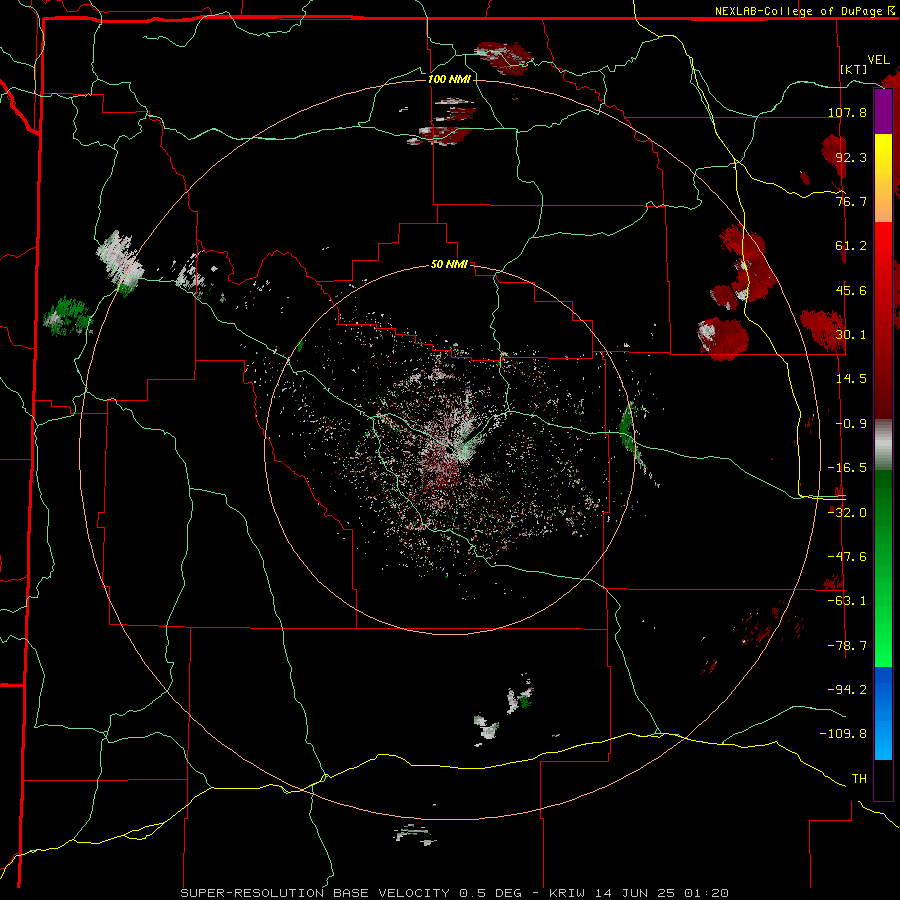Pick the black TH color bar segment
The height and width of the screenshot is (900, 900).
(x=883, y=779)
